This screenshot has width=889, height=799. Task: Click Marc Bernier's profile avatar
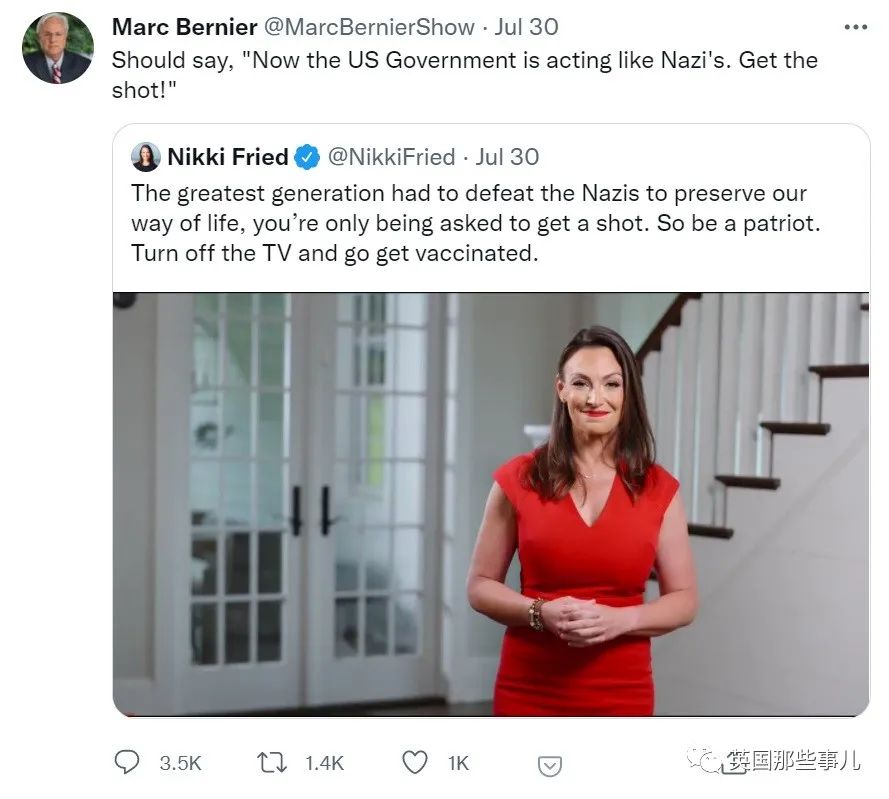[x=58, y=48]
